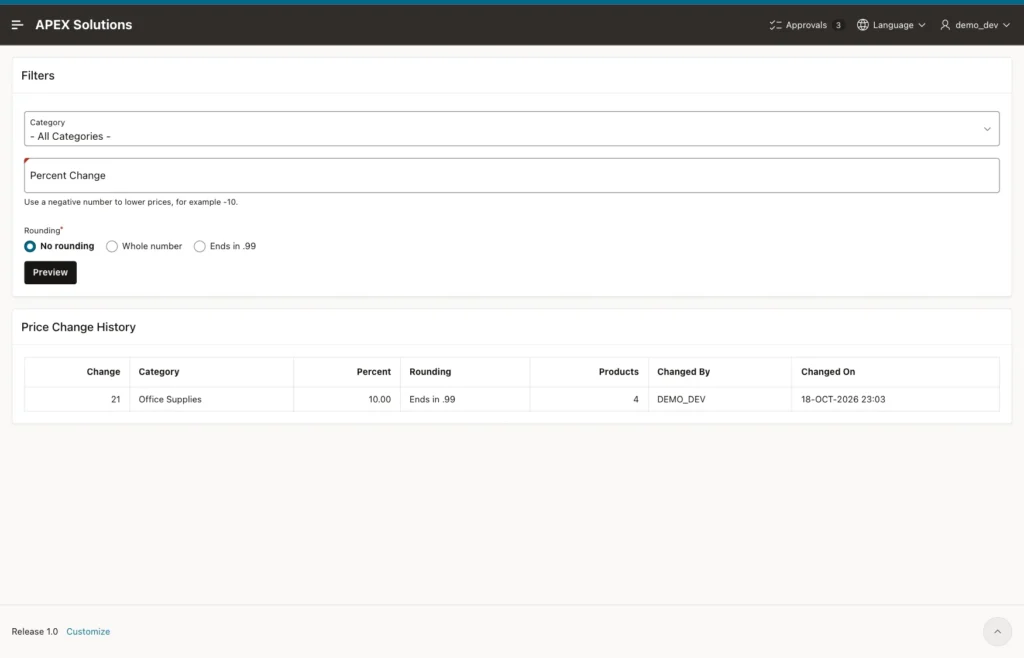Click the Office Supplies table cell
Image resolution: width=1024 pixels, height=658 pixels.
coord(170,399)
